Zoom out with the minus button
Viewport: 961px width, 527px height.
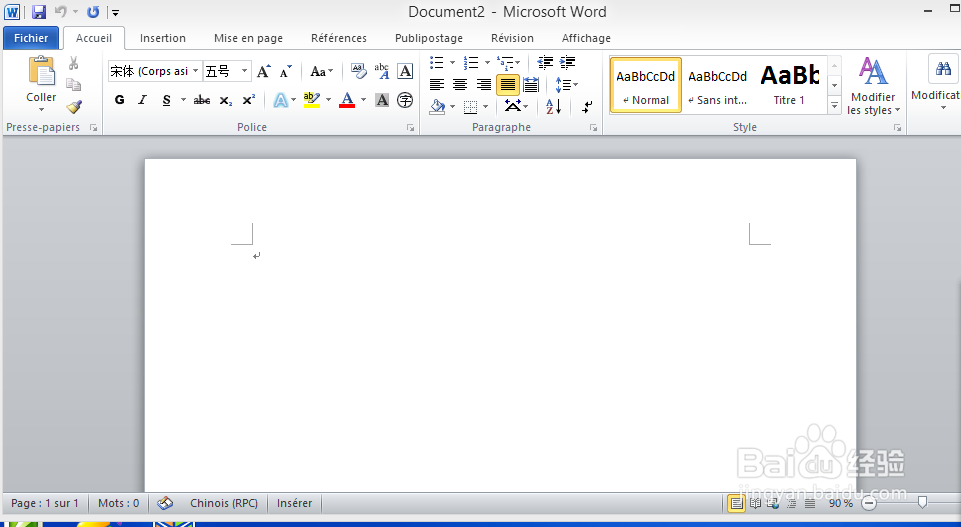[x=869, y=504]
